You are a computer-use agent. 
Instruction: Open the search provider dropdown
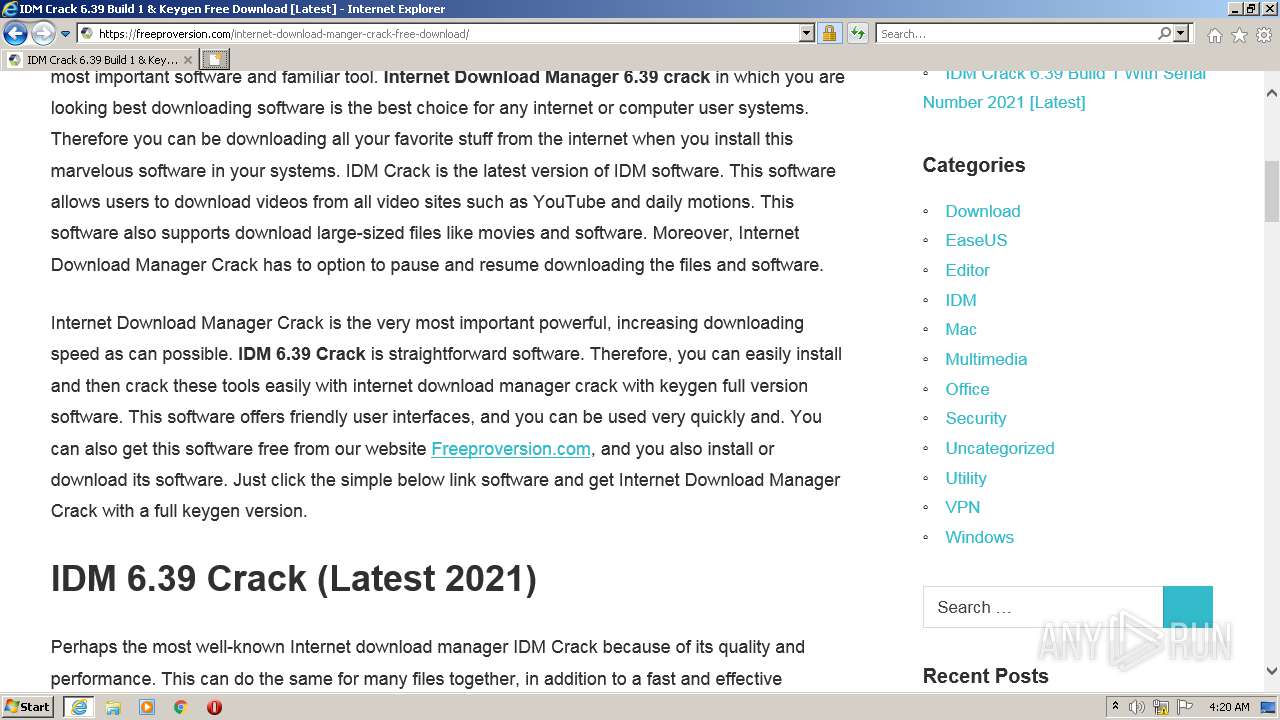tap(1181, 34)
